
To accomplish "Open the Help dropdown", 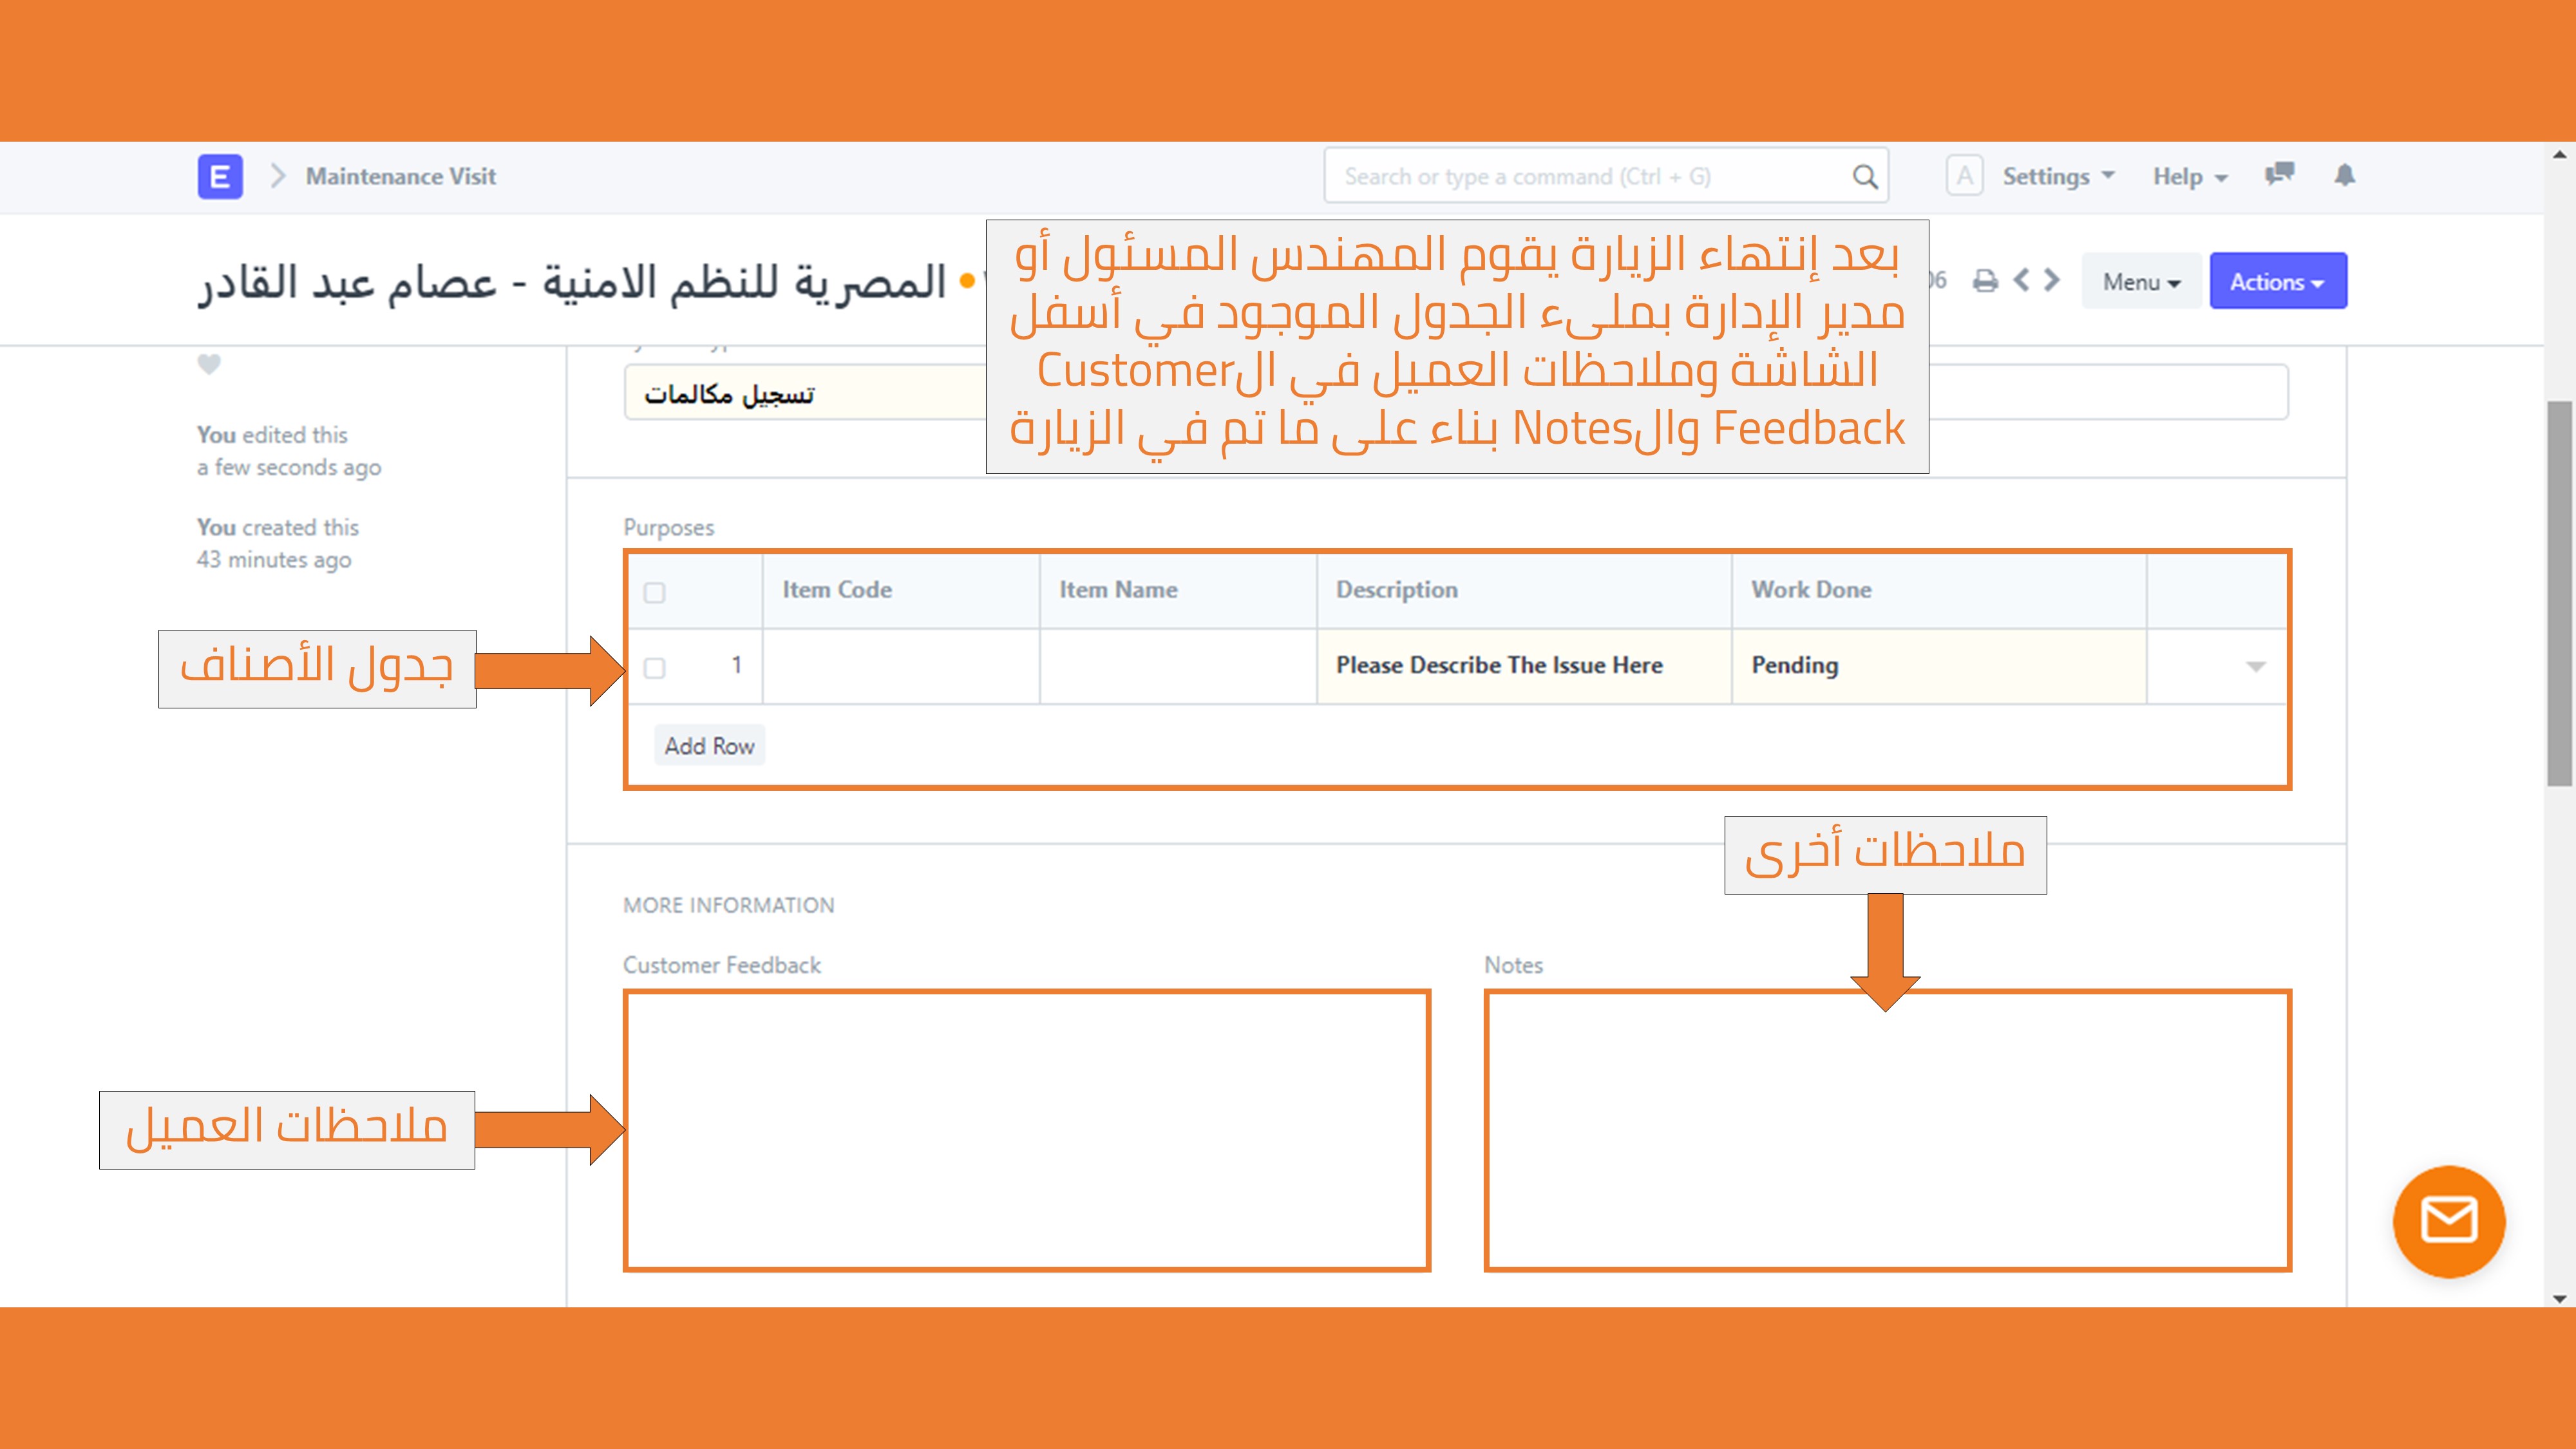I will point(2190,177).
